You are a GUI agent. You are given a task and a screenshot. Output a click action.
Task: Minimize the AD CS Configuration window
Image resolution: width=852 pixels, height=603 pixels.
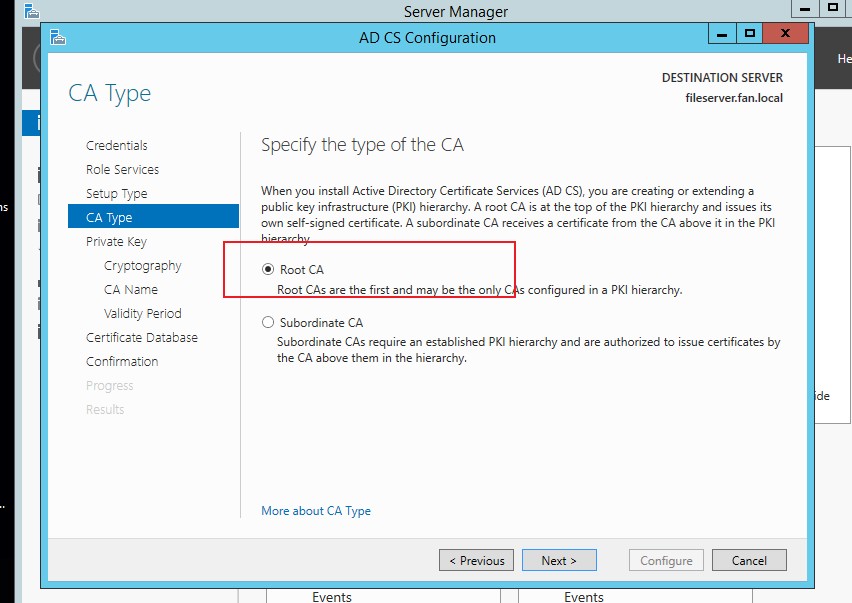722,34
